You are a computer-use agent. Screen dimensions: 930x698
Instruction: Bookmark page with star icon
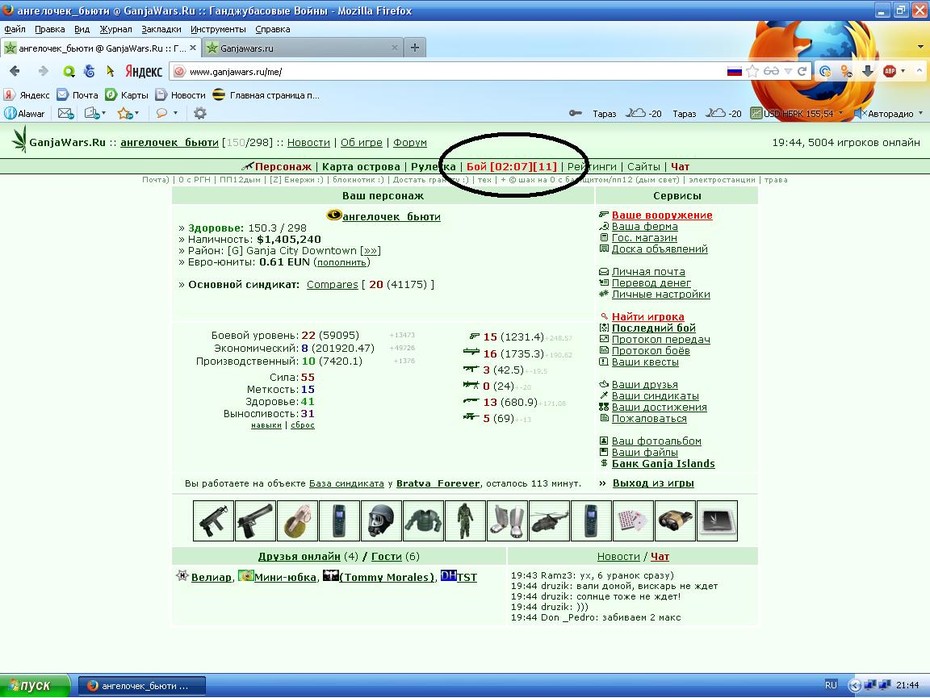click(x=752, y=71)
